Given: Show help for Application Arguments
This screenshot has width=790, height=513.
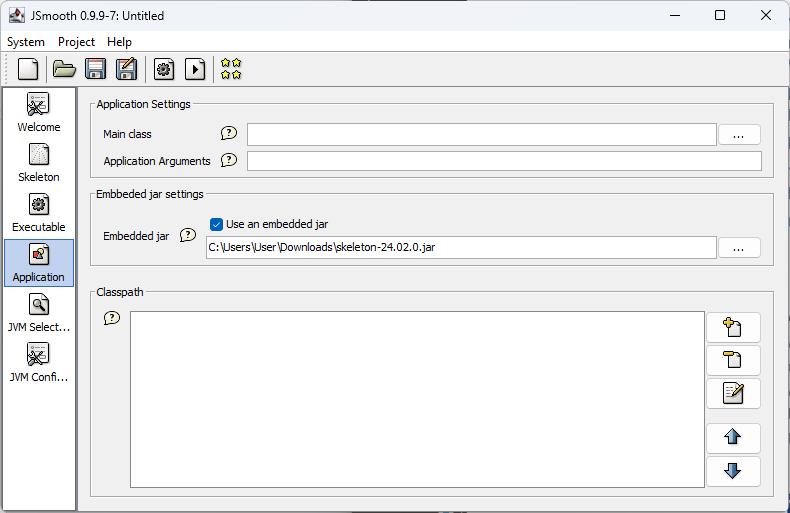Looking at the screenshot, I should (229, 160).
